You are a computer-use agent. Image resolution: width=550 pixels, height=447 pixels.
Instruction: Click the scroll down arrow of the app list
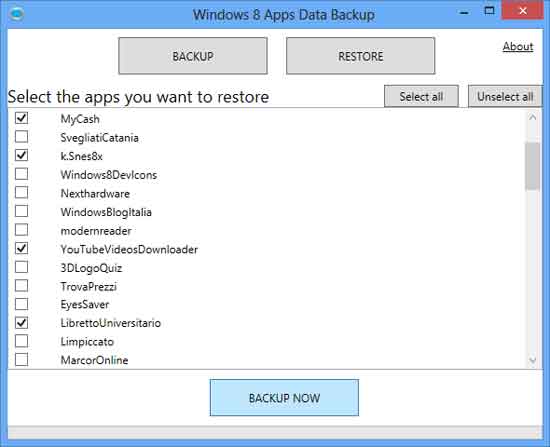pos(532,360)
